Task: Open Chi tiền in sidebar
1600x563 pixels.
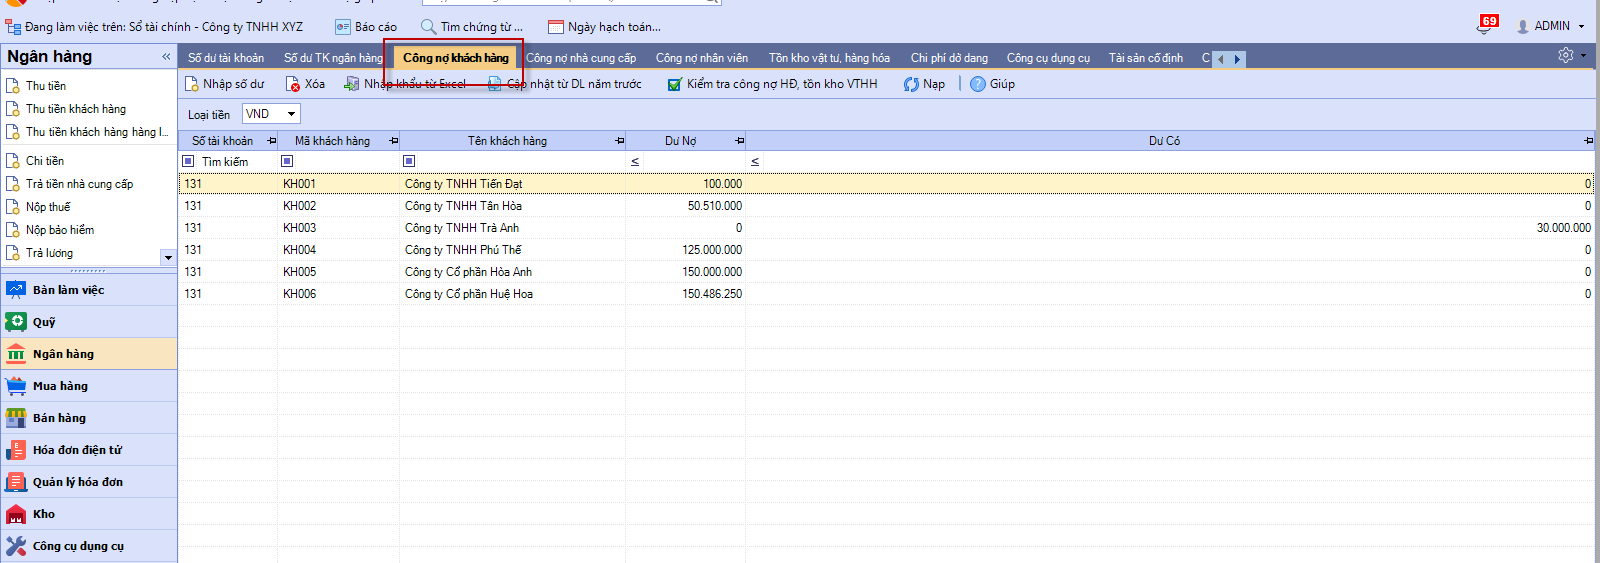Action: [x=44, y=161]
